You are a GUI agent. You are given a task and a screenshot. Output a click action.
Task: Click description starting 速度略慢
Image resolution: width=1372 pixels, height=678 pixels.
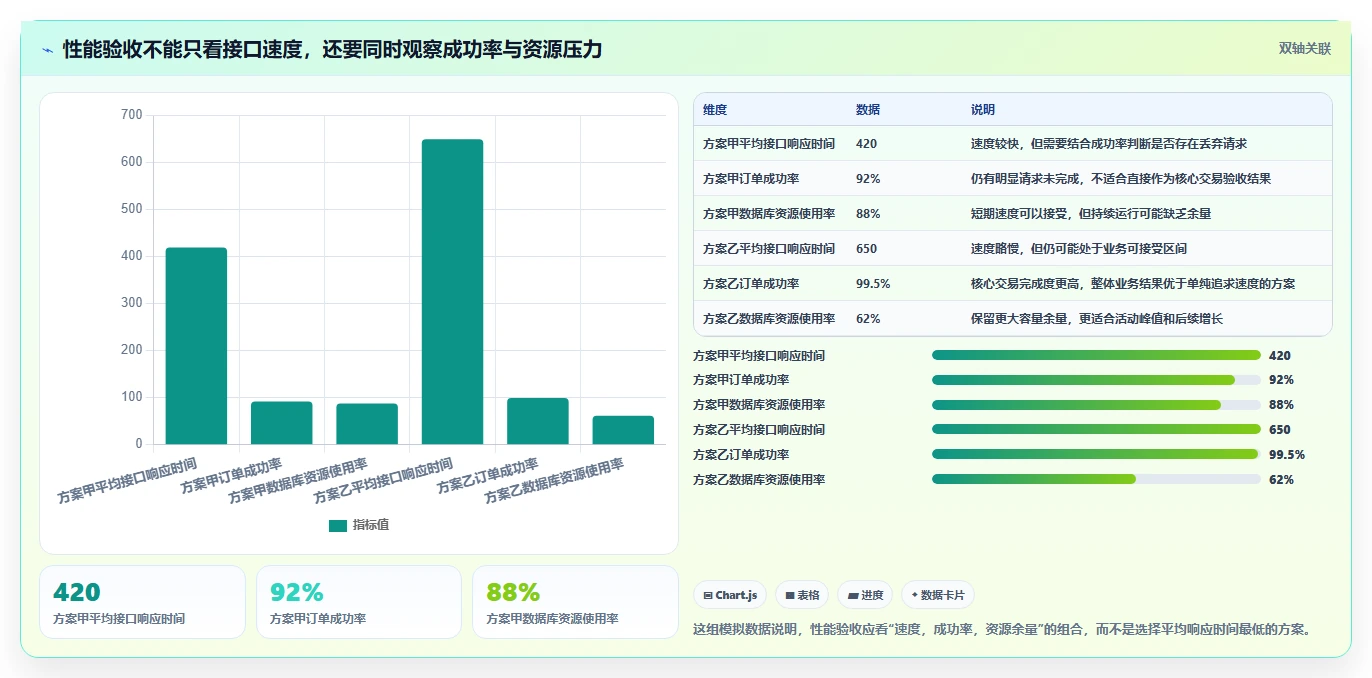1079,249
